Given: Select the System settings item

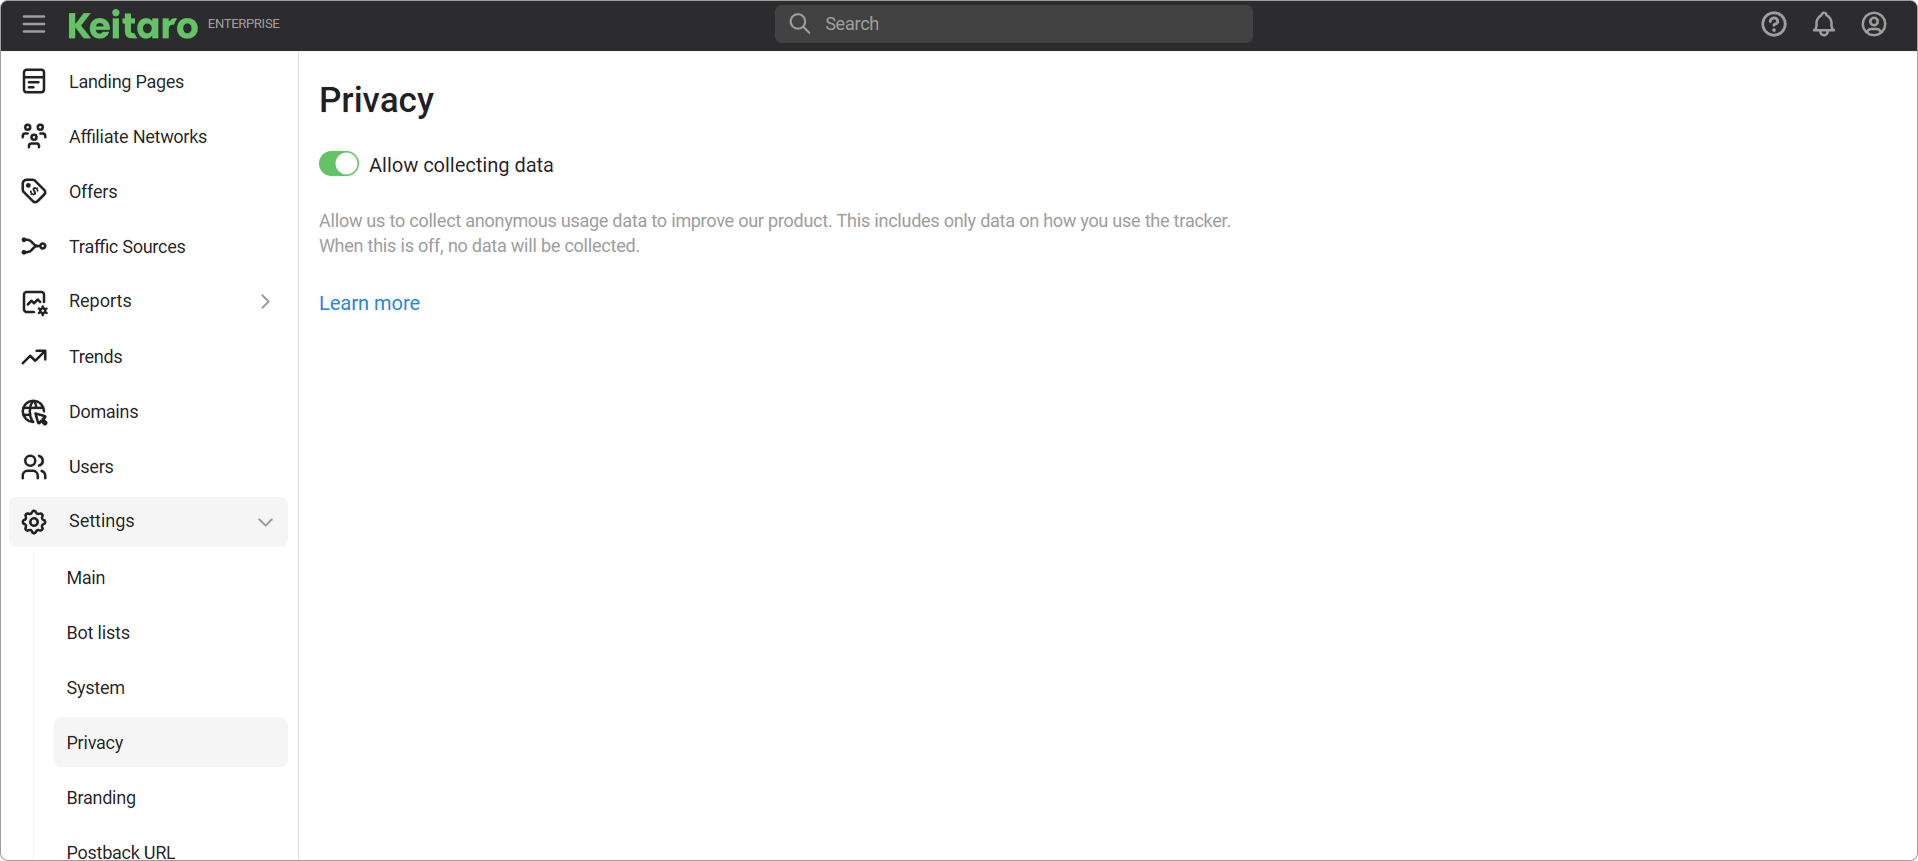Looking at the screenshot, I should (96, 688).
